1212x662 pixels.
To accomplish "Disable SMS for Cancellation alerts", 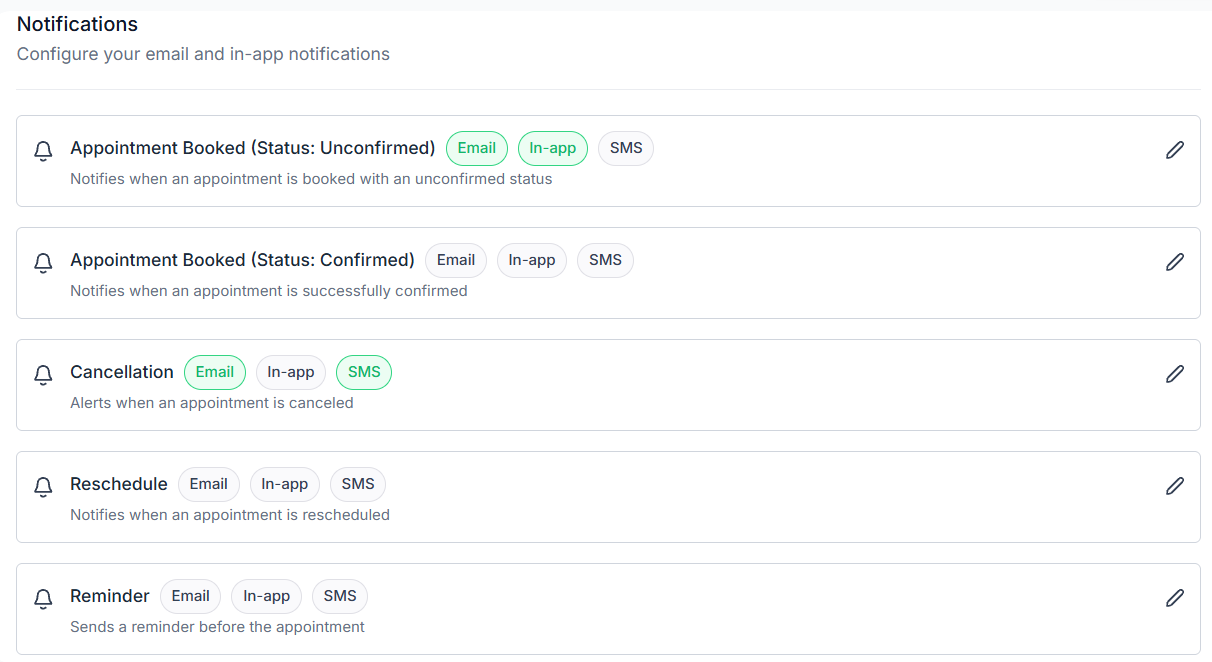I will click(363, 372).
